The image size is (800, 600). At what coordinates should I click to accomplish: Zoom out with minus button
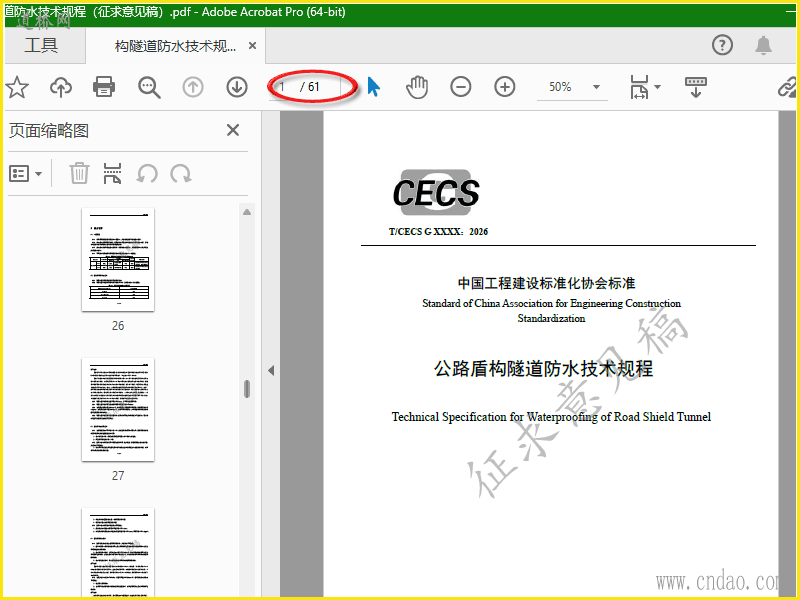point(461,87)
